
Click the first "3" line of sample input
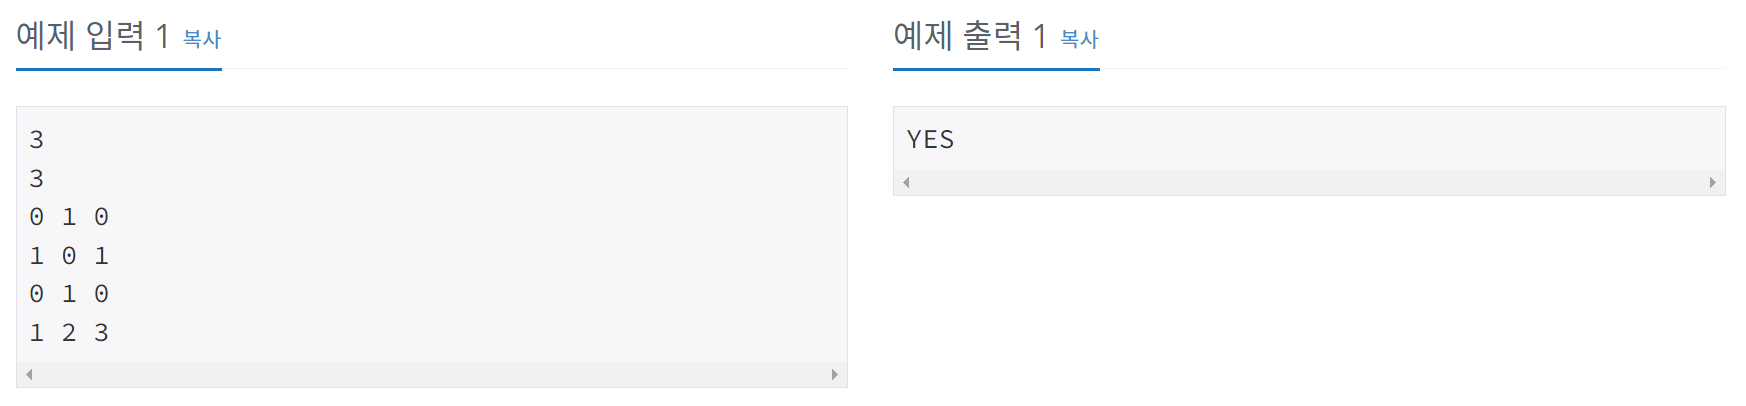tap(37, 140)
